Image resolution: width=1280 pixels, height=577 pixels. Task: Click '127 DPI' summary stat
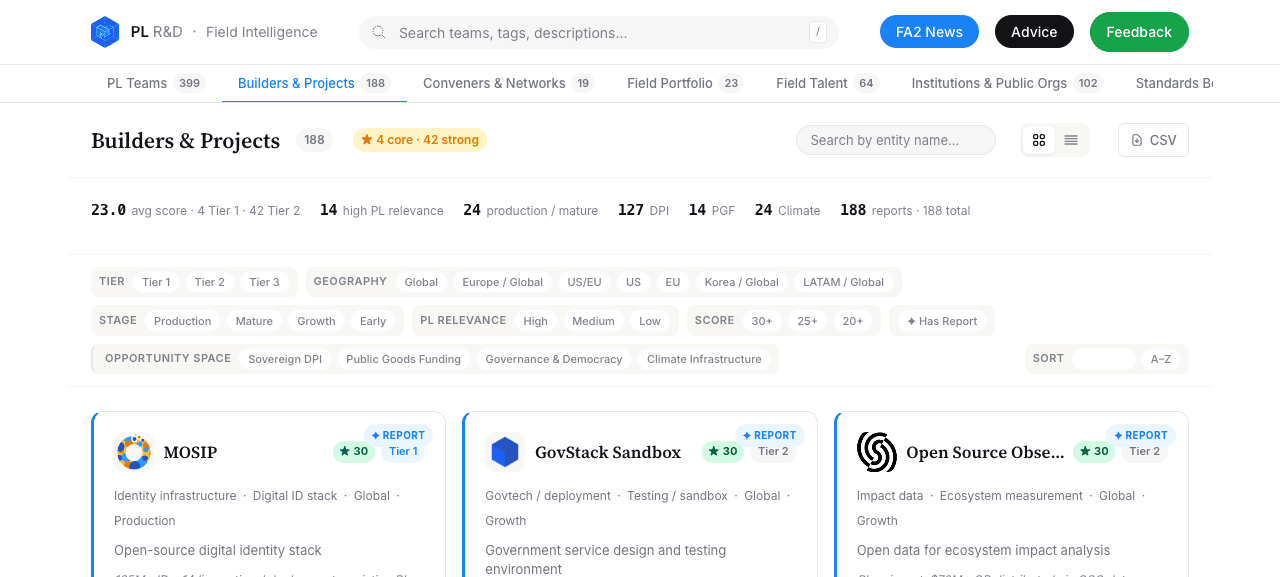[x=643, y=210]
